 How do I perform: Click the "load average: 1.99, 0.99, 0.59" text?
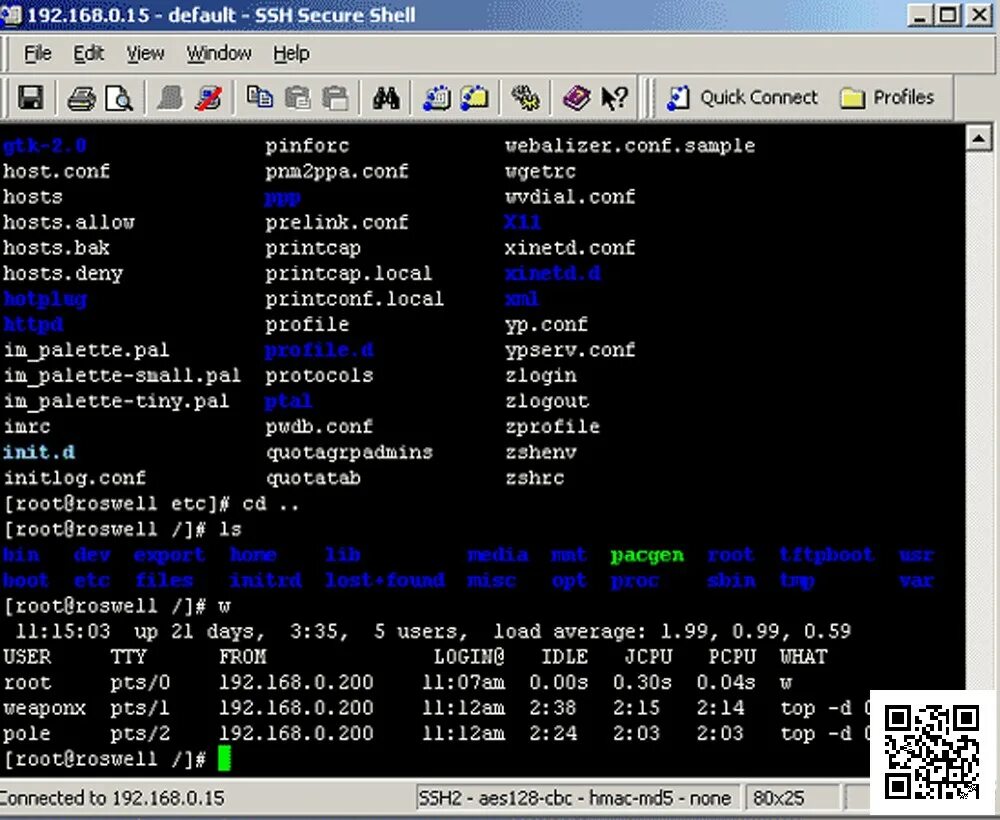(672, 631)
